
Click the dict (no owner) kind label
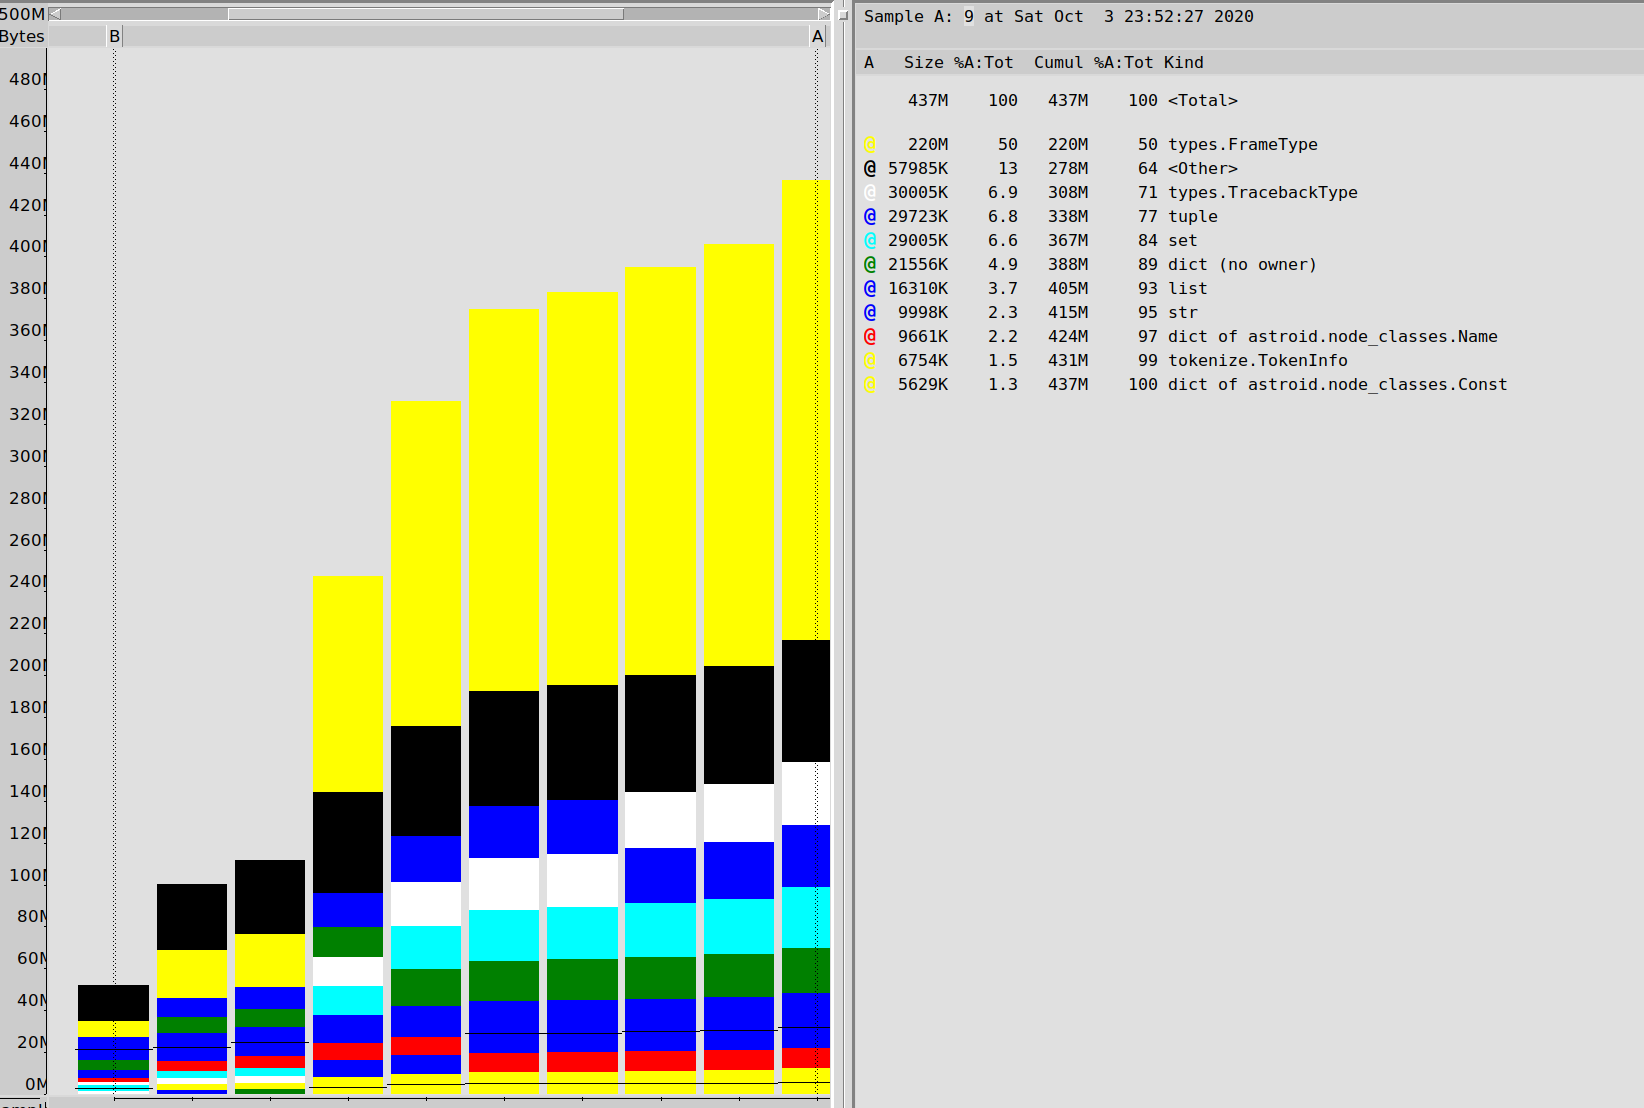click(x=1243, y=265)
